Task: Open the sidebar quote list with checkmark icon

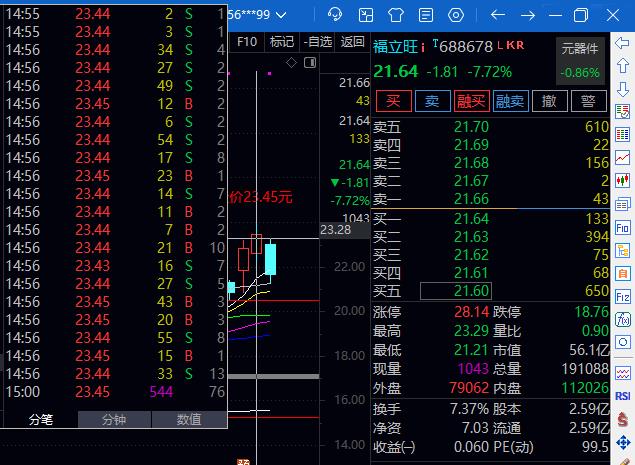Action: (622, 111)
